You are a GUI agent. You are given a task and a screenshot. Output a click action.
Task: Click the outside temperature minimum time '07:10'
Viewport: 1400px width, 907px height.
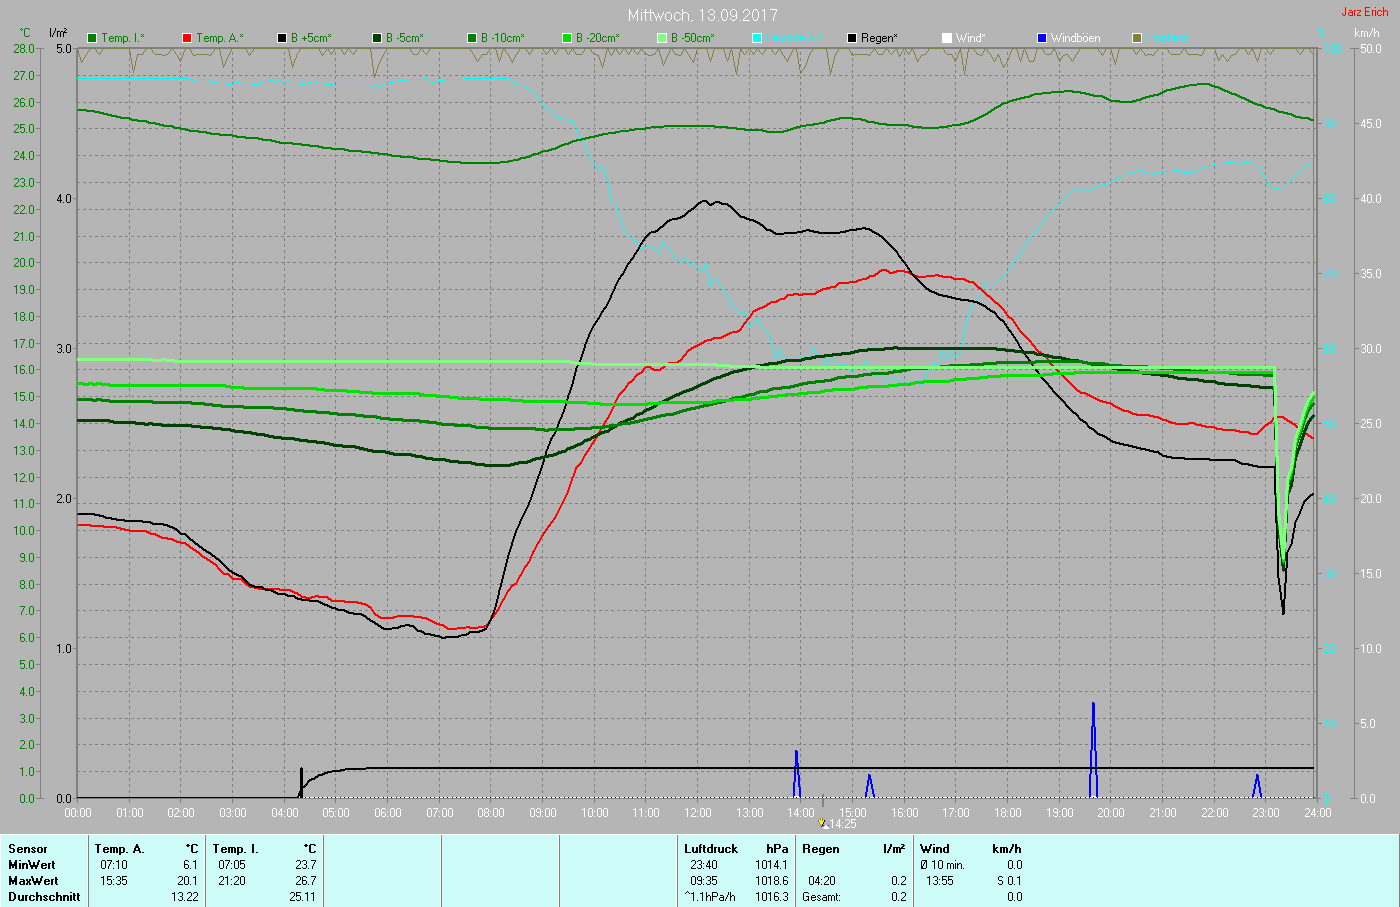click(114, 865)
